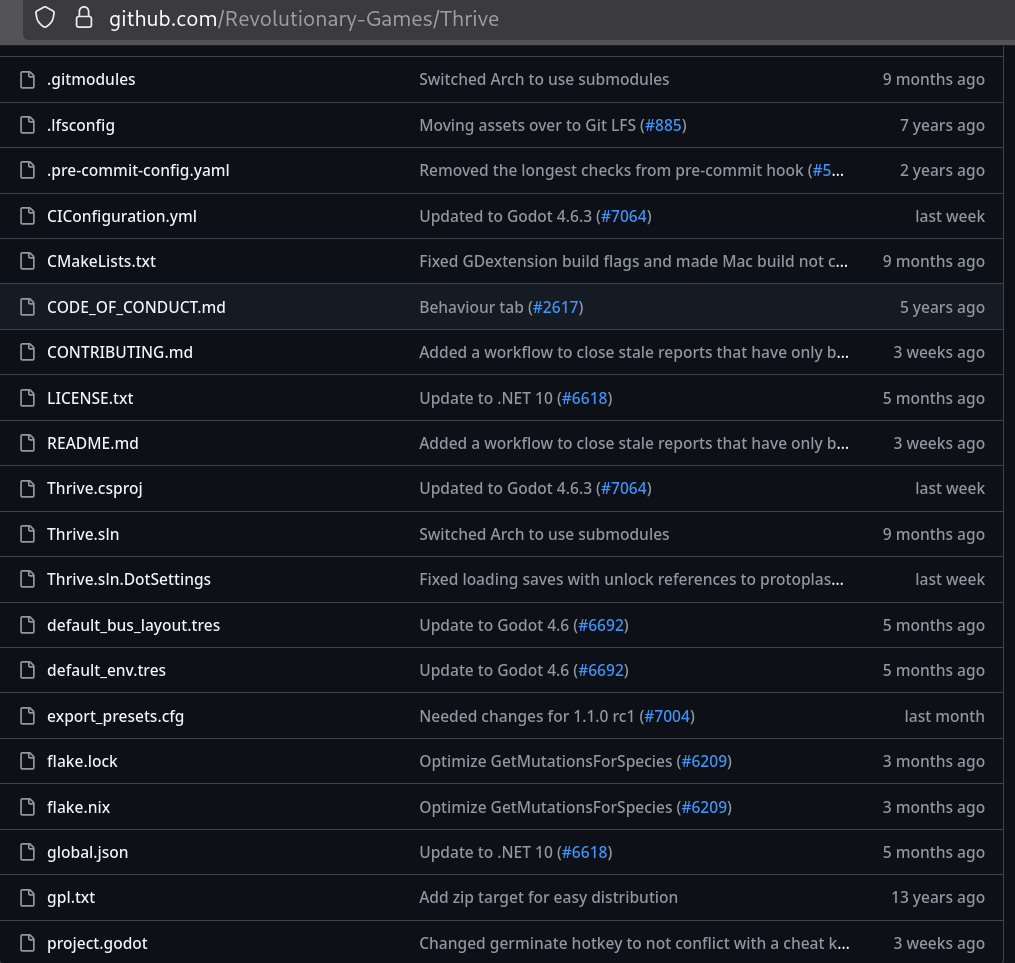The image size is (1015, 963).
Task: Click file icon next to Thrive.sln.DotSettings
Action: tap(27, 579)
